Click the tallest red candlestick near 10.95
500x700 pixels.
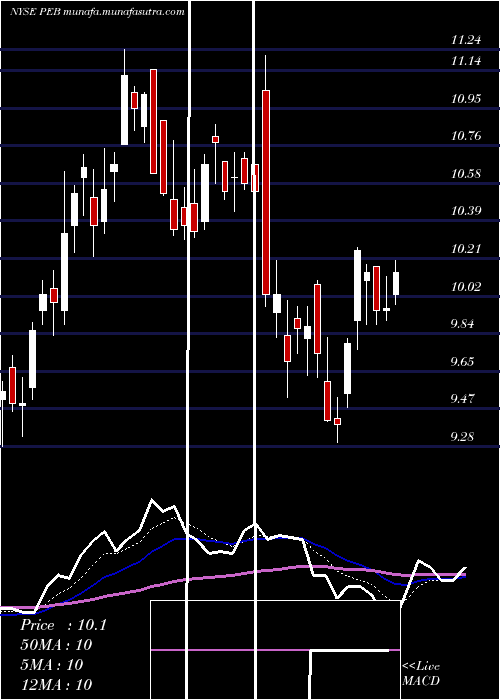click(266, 192)
